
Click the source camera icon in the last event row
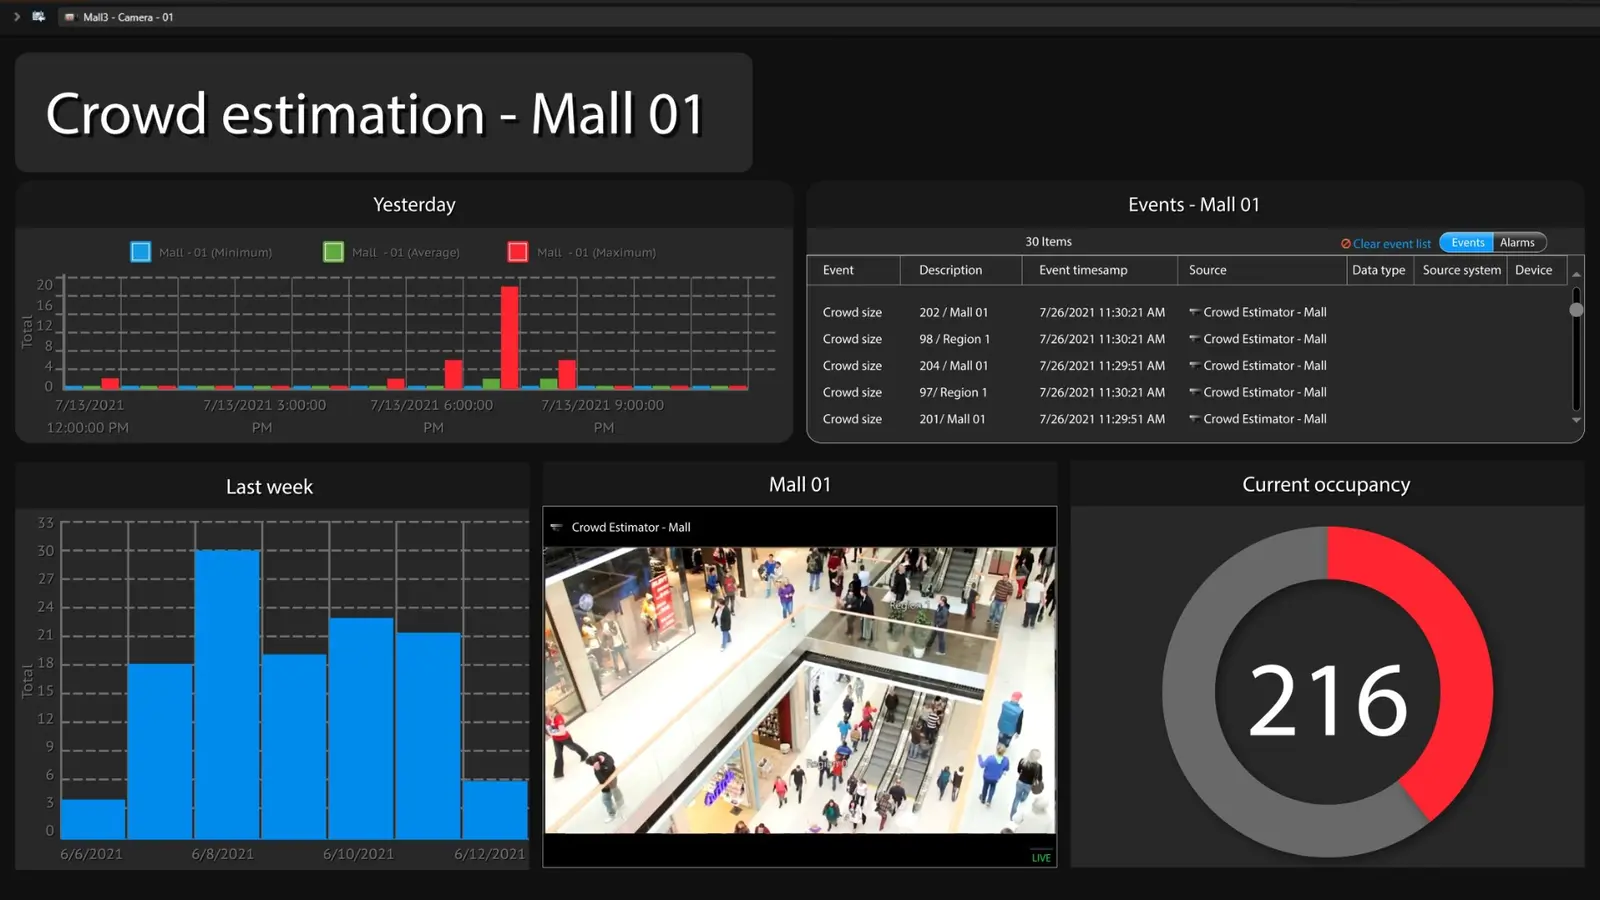pos(1194,419)
